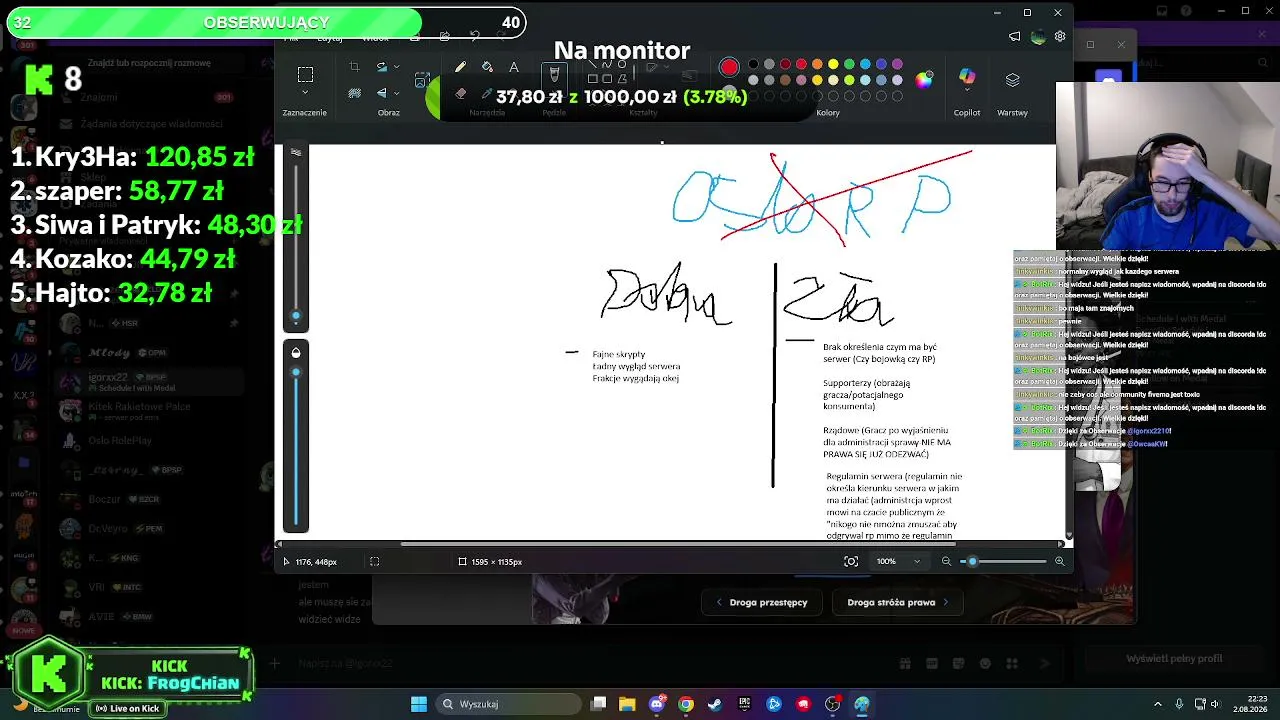Open the Edit colors wheel
This screenshot has height=720, width=1280.
coord(924,80)
